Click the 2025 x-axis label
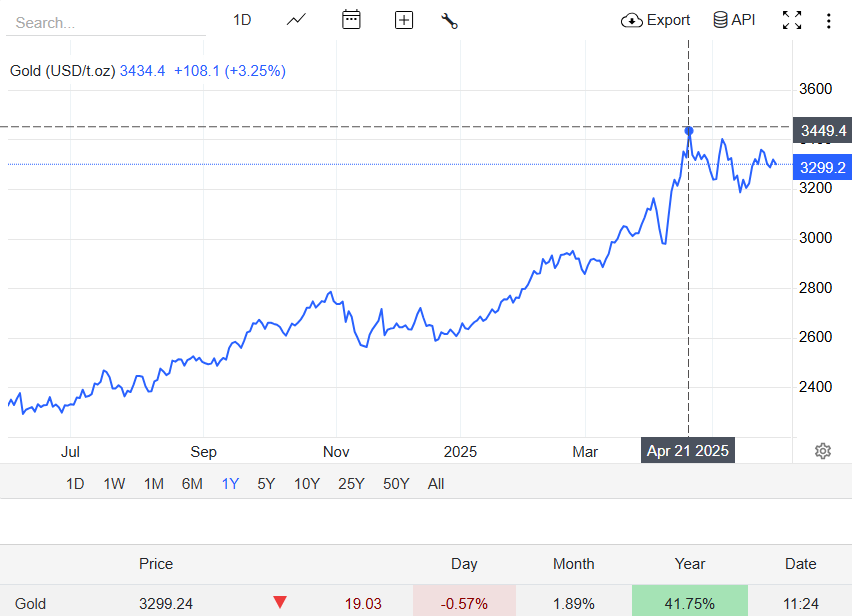Image resolution: width=852 pixels, height=616 pixels. [x=460, y=451]
